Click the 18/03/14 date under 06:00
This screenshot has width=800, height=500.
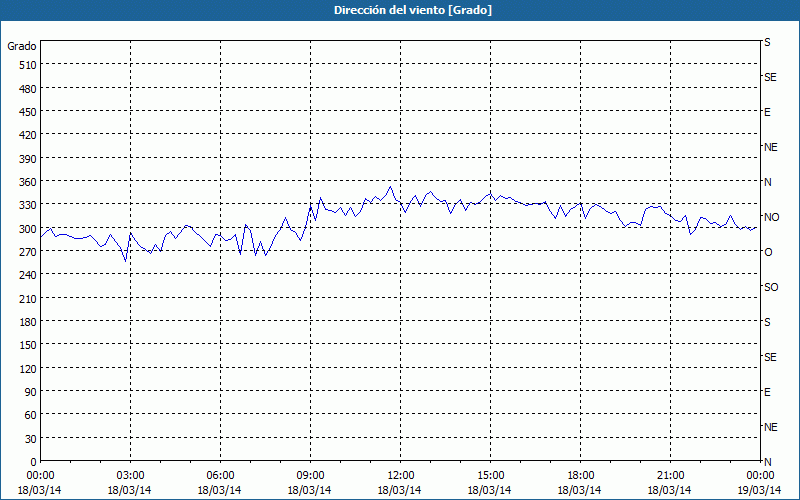coord(219,490)
